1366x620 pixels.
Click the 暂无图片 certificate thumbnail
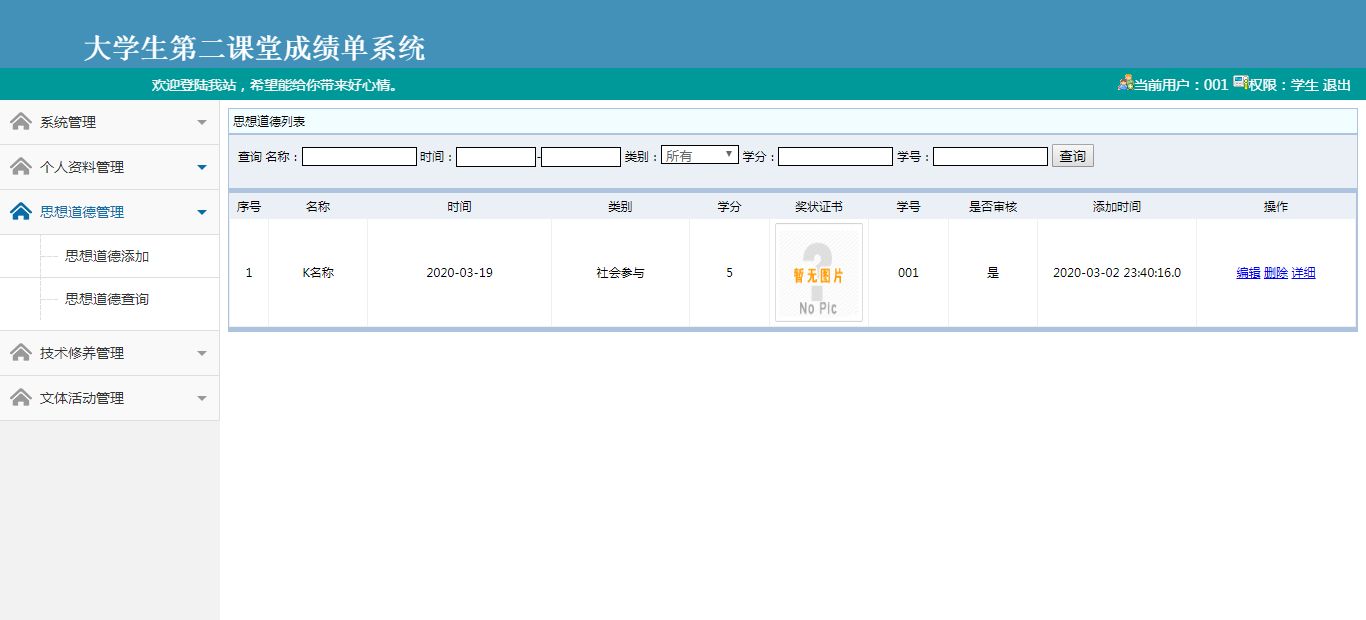[819, 273]
